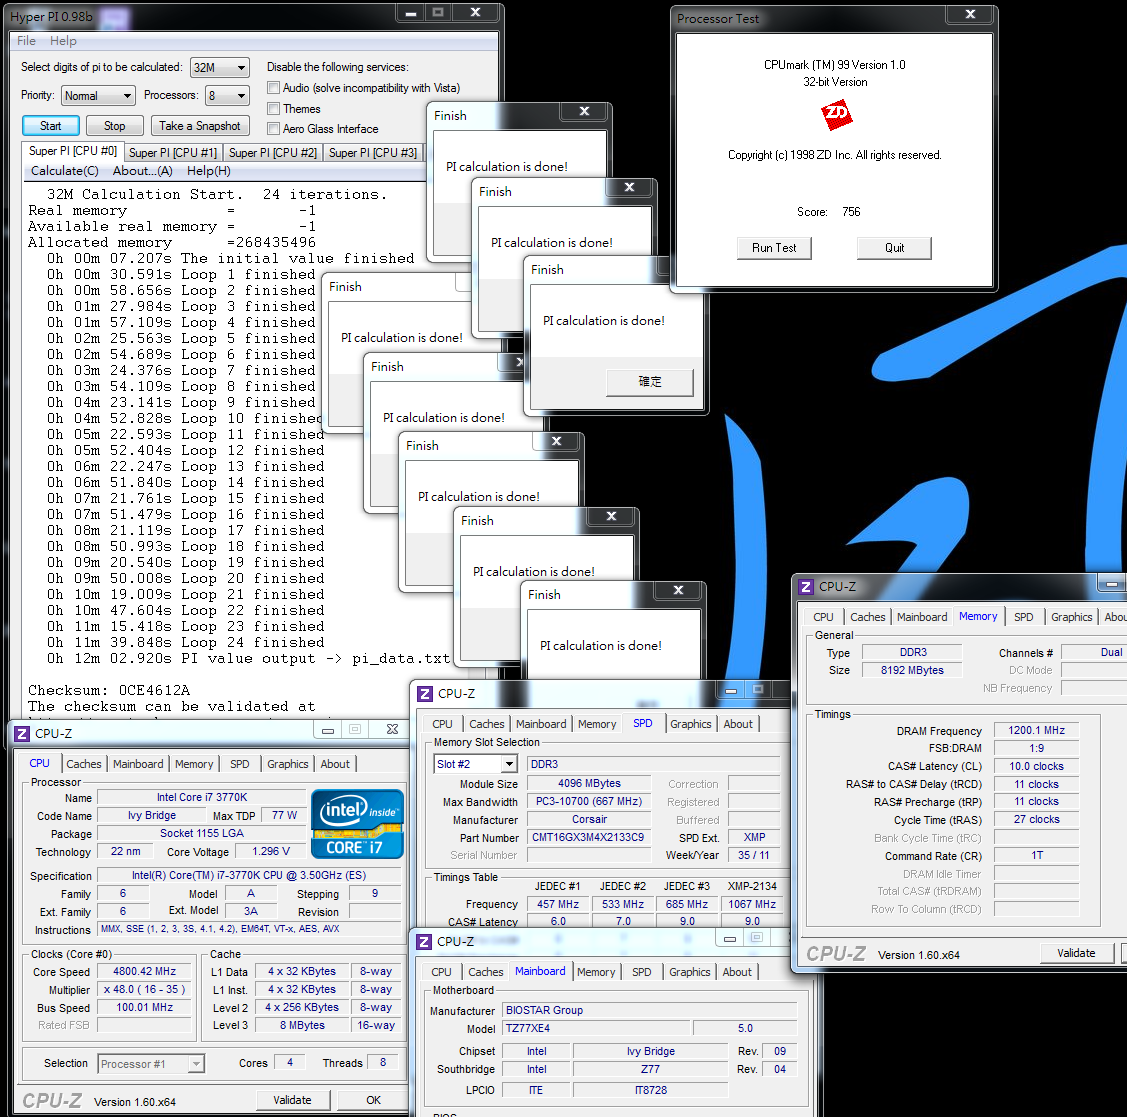Enable the Themes checkbox in Hyper PI
Viewport: 1127px width, 1117px height.
click(x=273, y=109)
